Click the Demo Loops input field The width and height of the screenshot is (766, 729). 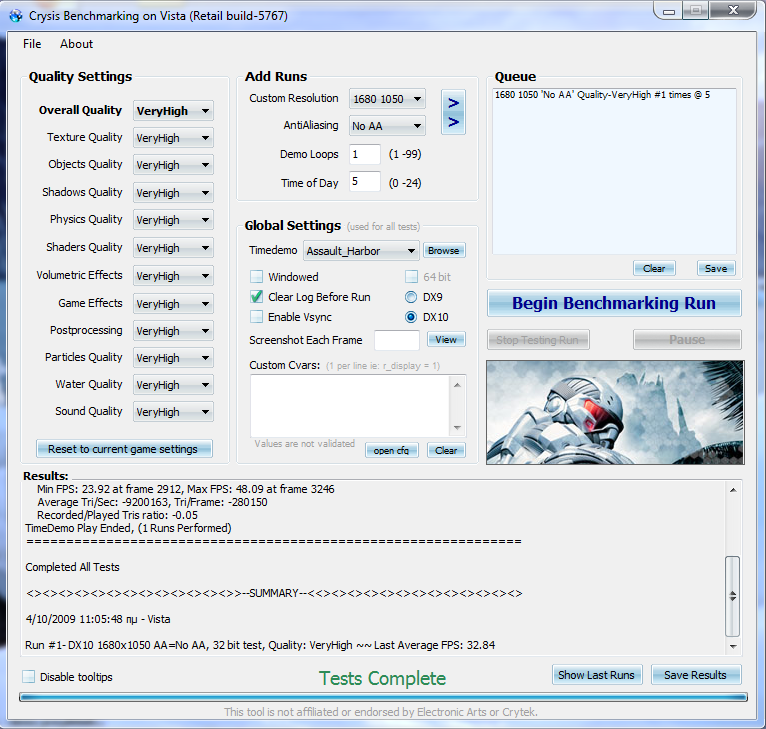click(x=364, y=154)
